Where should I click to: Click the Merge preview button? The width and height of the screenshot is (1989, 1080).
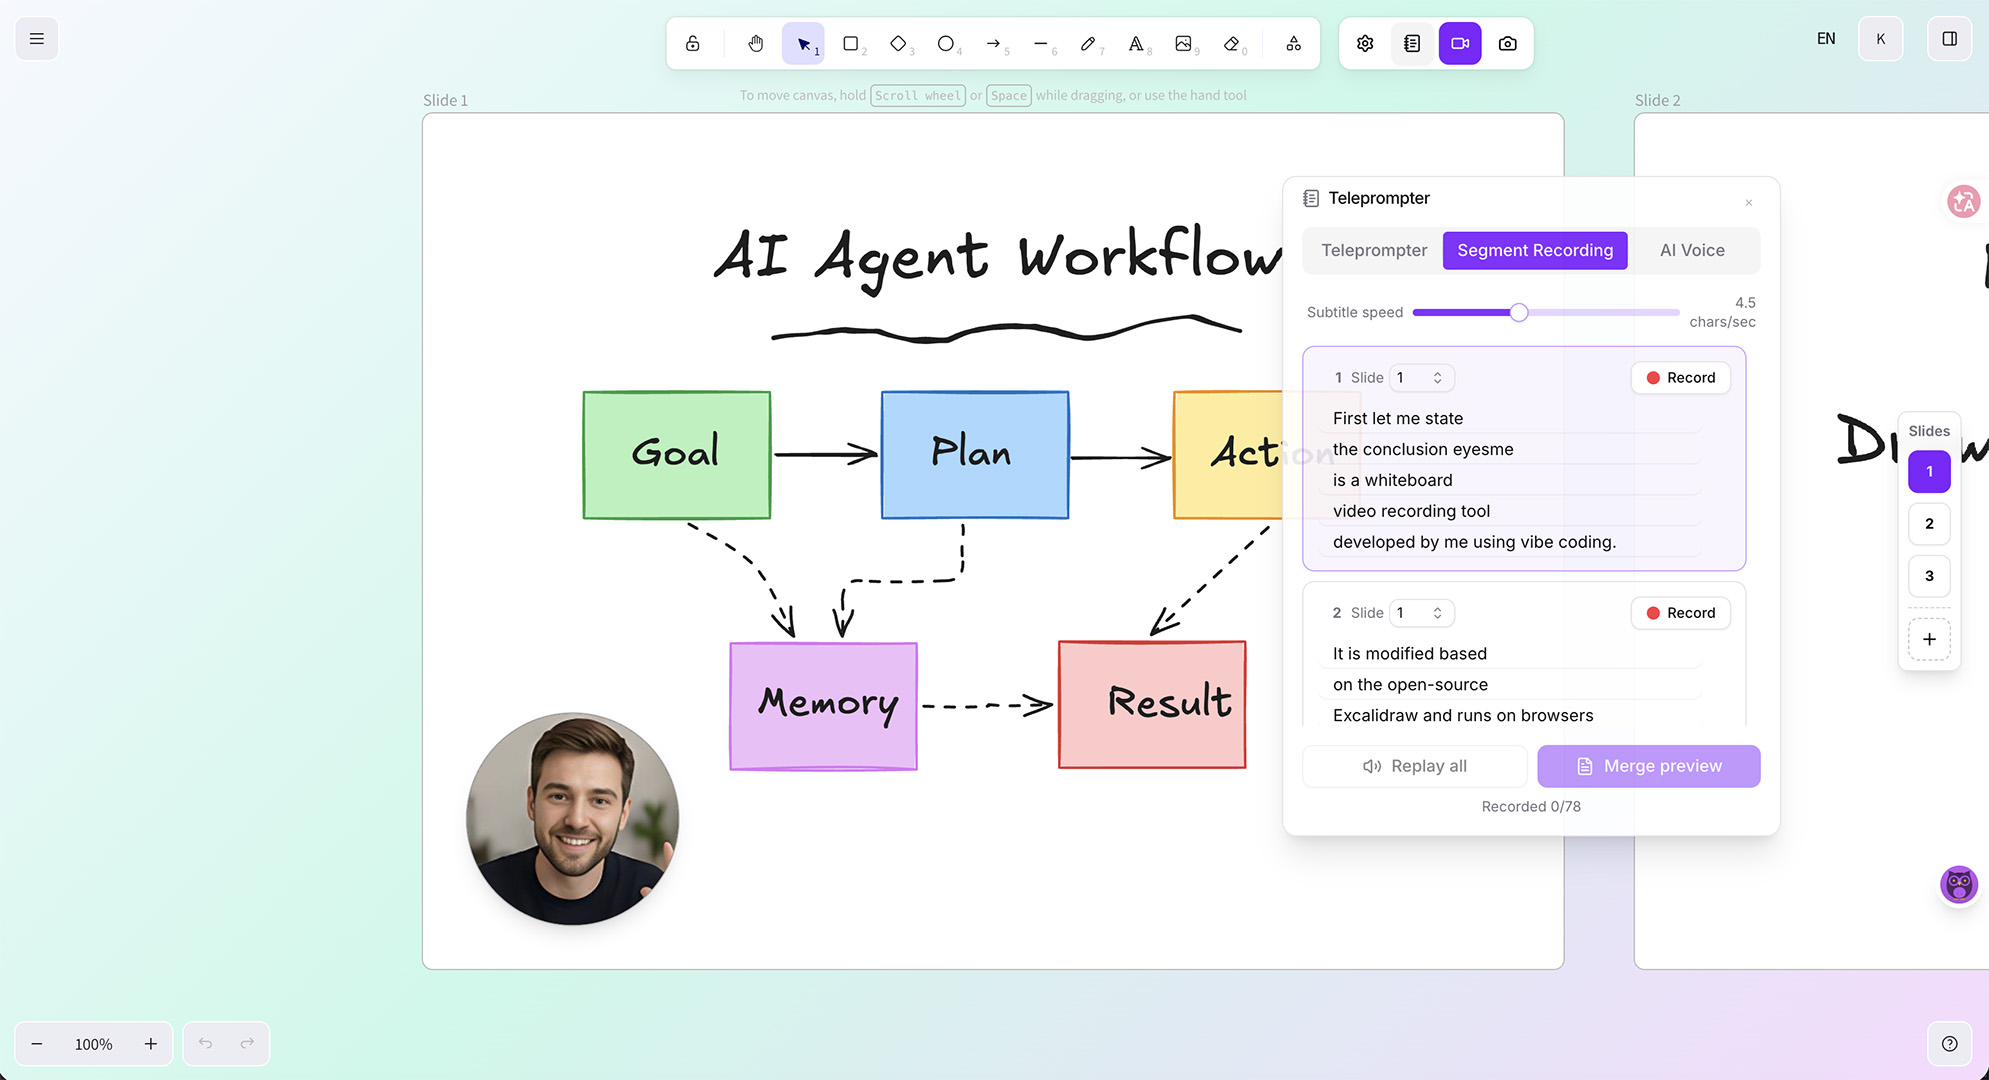[1649, 766]
